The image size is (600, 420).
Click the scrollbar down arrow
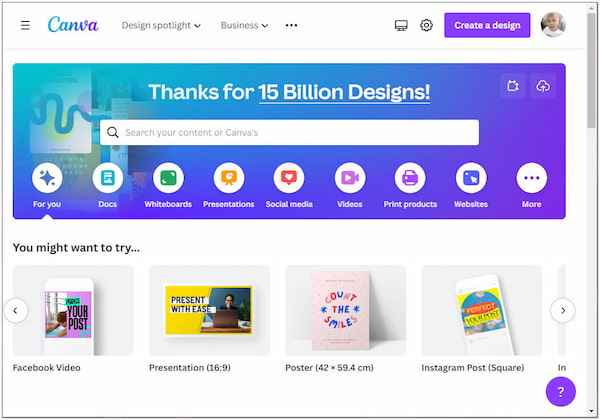(x=592, y=412)
